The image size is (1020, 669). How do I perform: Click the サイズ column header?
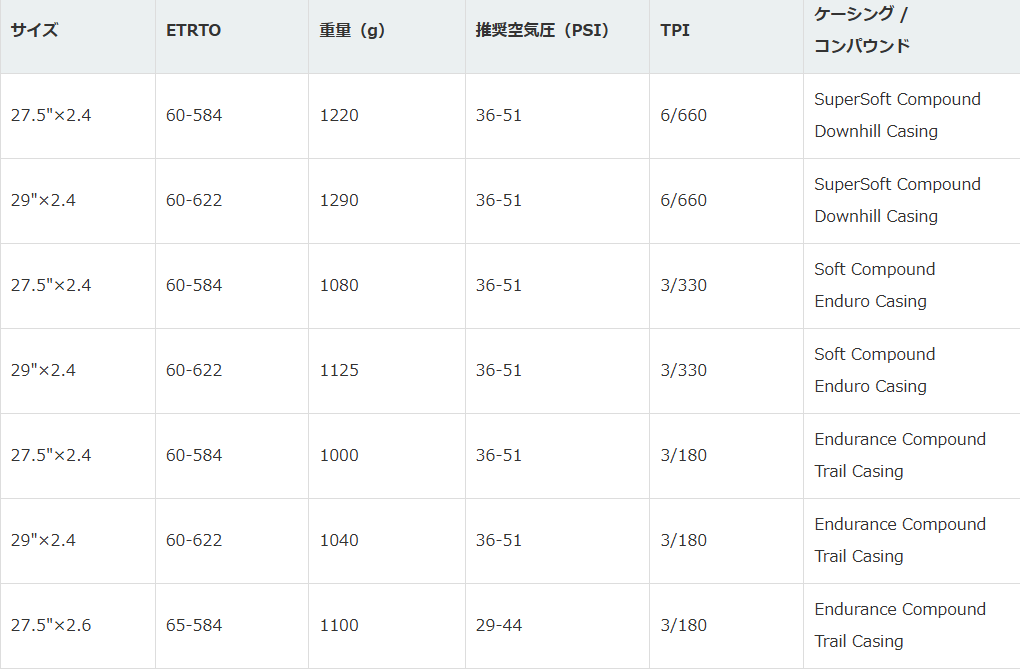[35, 30]
